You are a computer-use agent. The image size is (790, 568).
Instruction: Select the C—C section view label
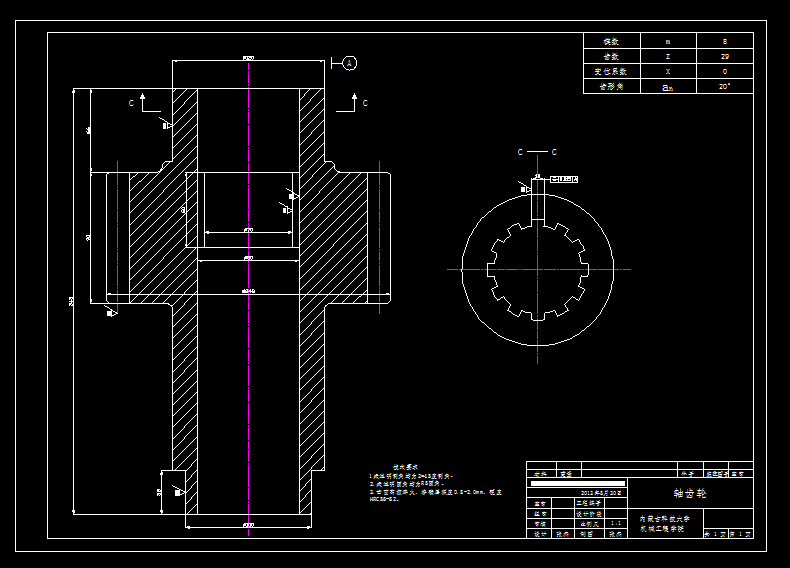pos(537,152)
